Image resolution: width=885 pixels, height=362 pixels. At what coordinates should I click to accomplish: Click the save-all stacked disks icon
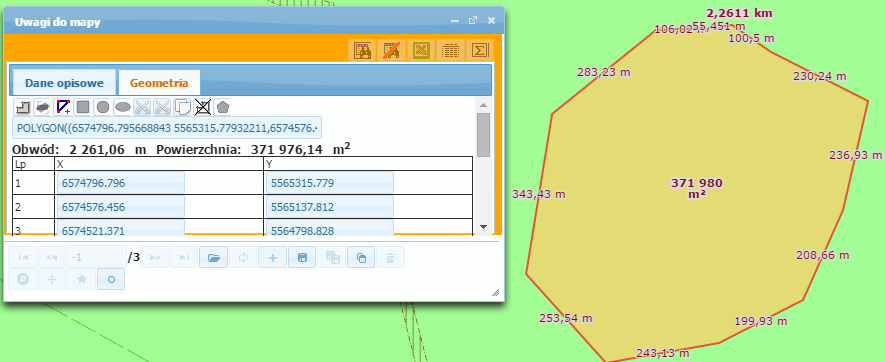coord(332,258)
